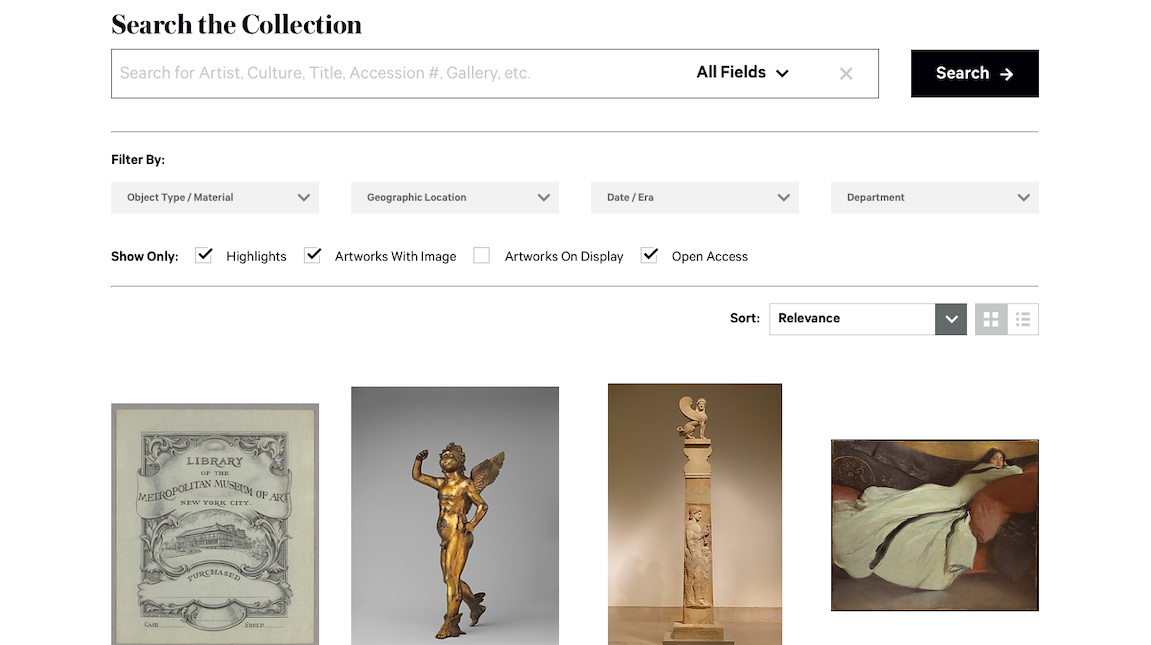Focus the collection search text field
The image size is (1151, 645).
[400, 73]
